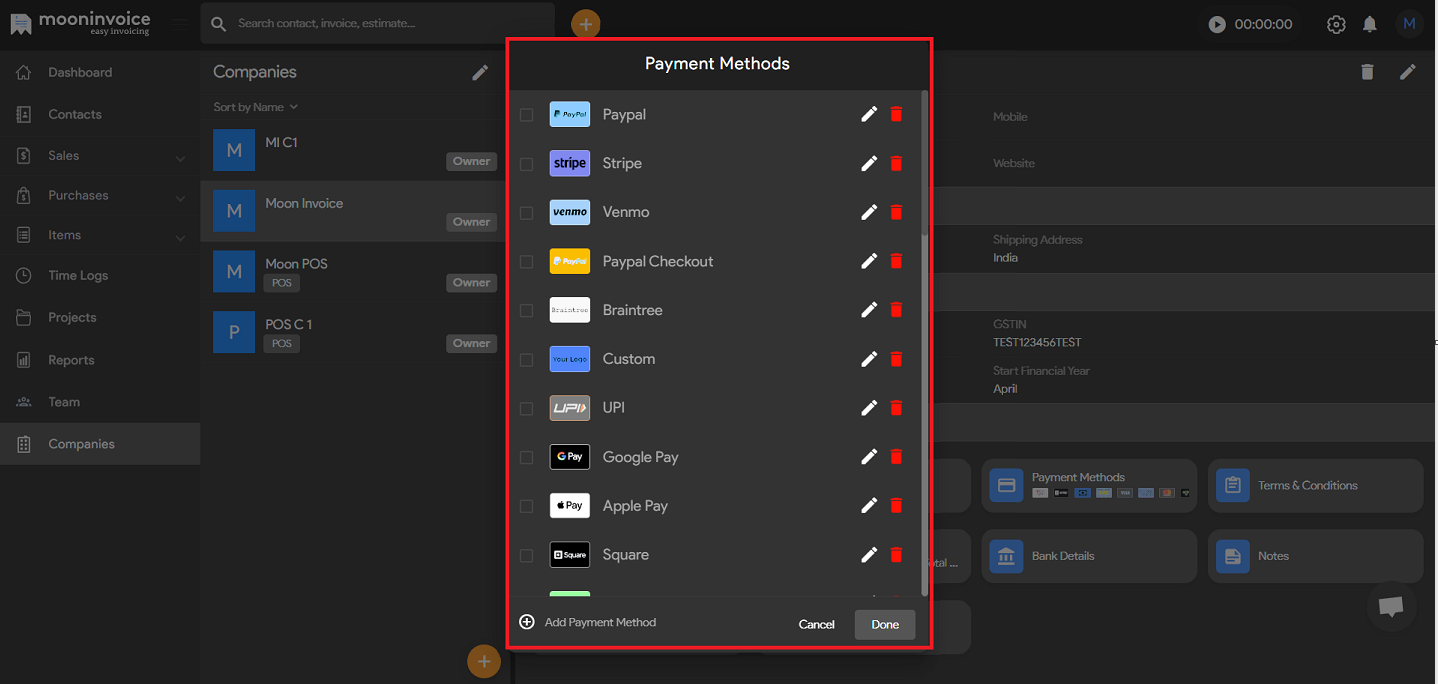Viewport: 1438px width, 684px height.
Task: Check the Paypal Checkout checkbox
Action: tap(526, 262)
